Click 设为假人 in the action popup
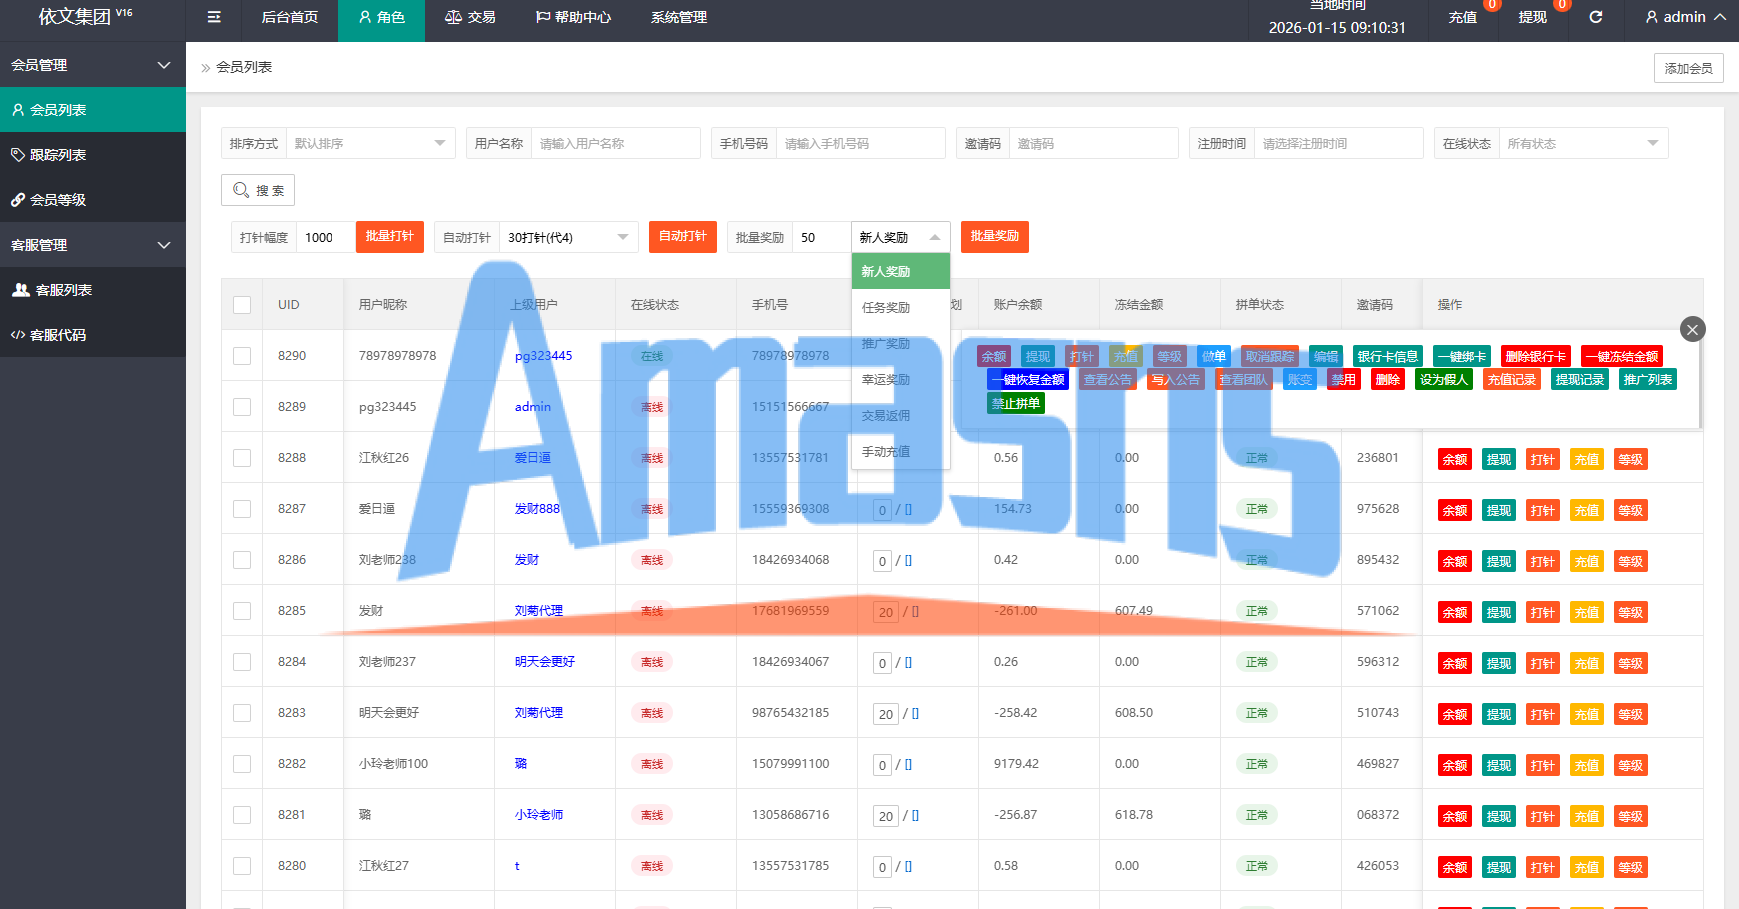Screen dimensions: 1739x909 [1444, 380]
